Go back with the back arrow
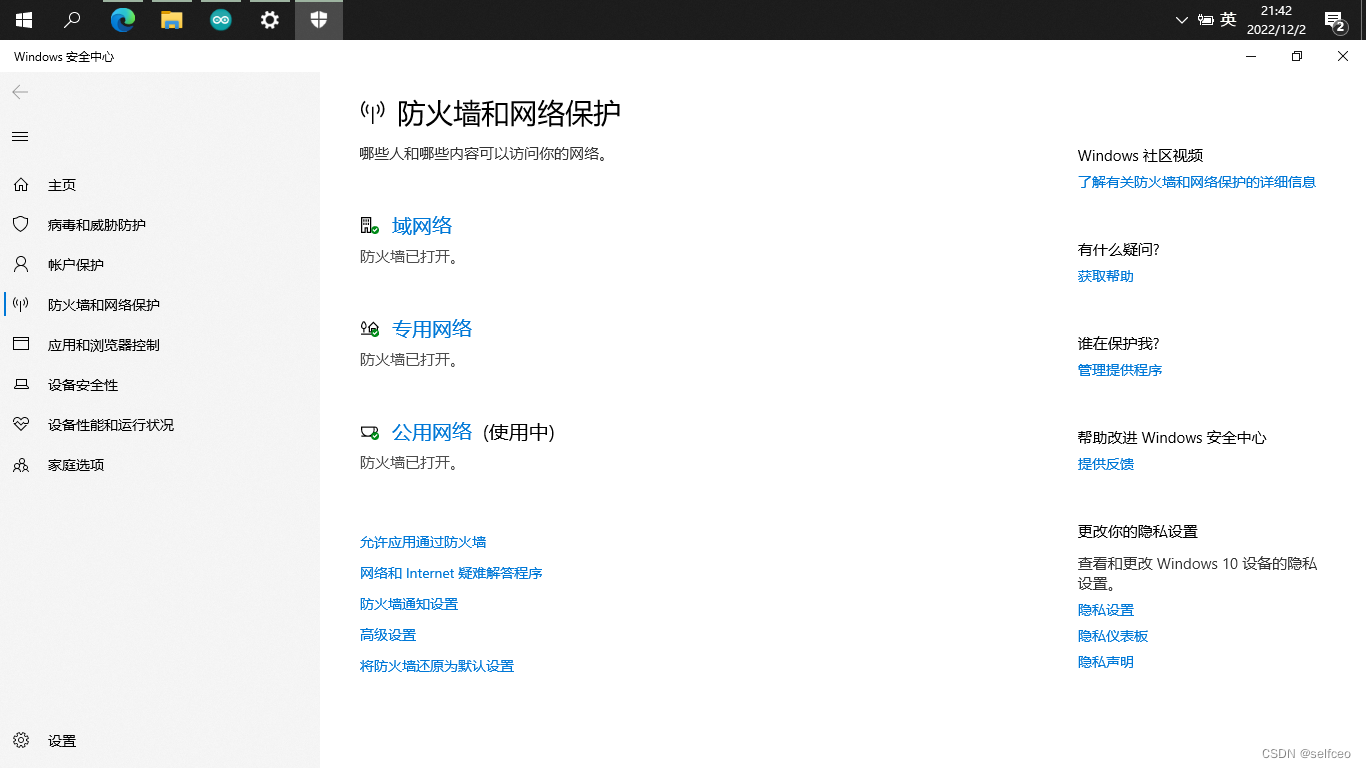Image resolution: width=1366 pixels, height=768 pixels. pos(20,92)
